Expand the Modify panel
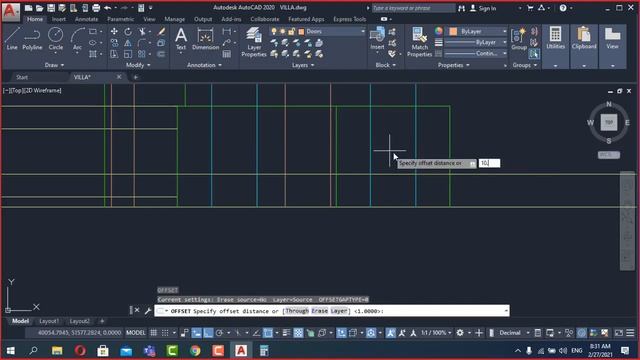Image resolution: width=640 pixels, height=360 pixels. point(138,65)
